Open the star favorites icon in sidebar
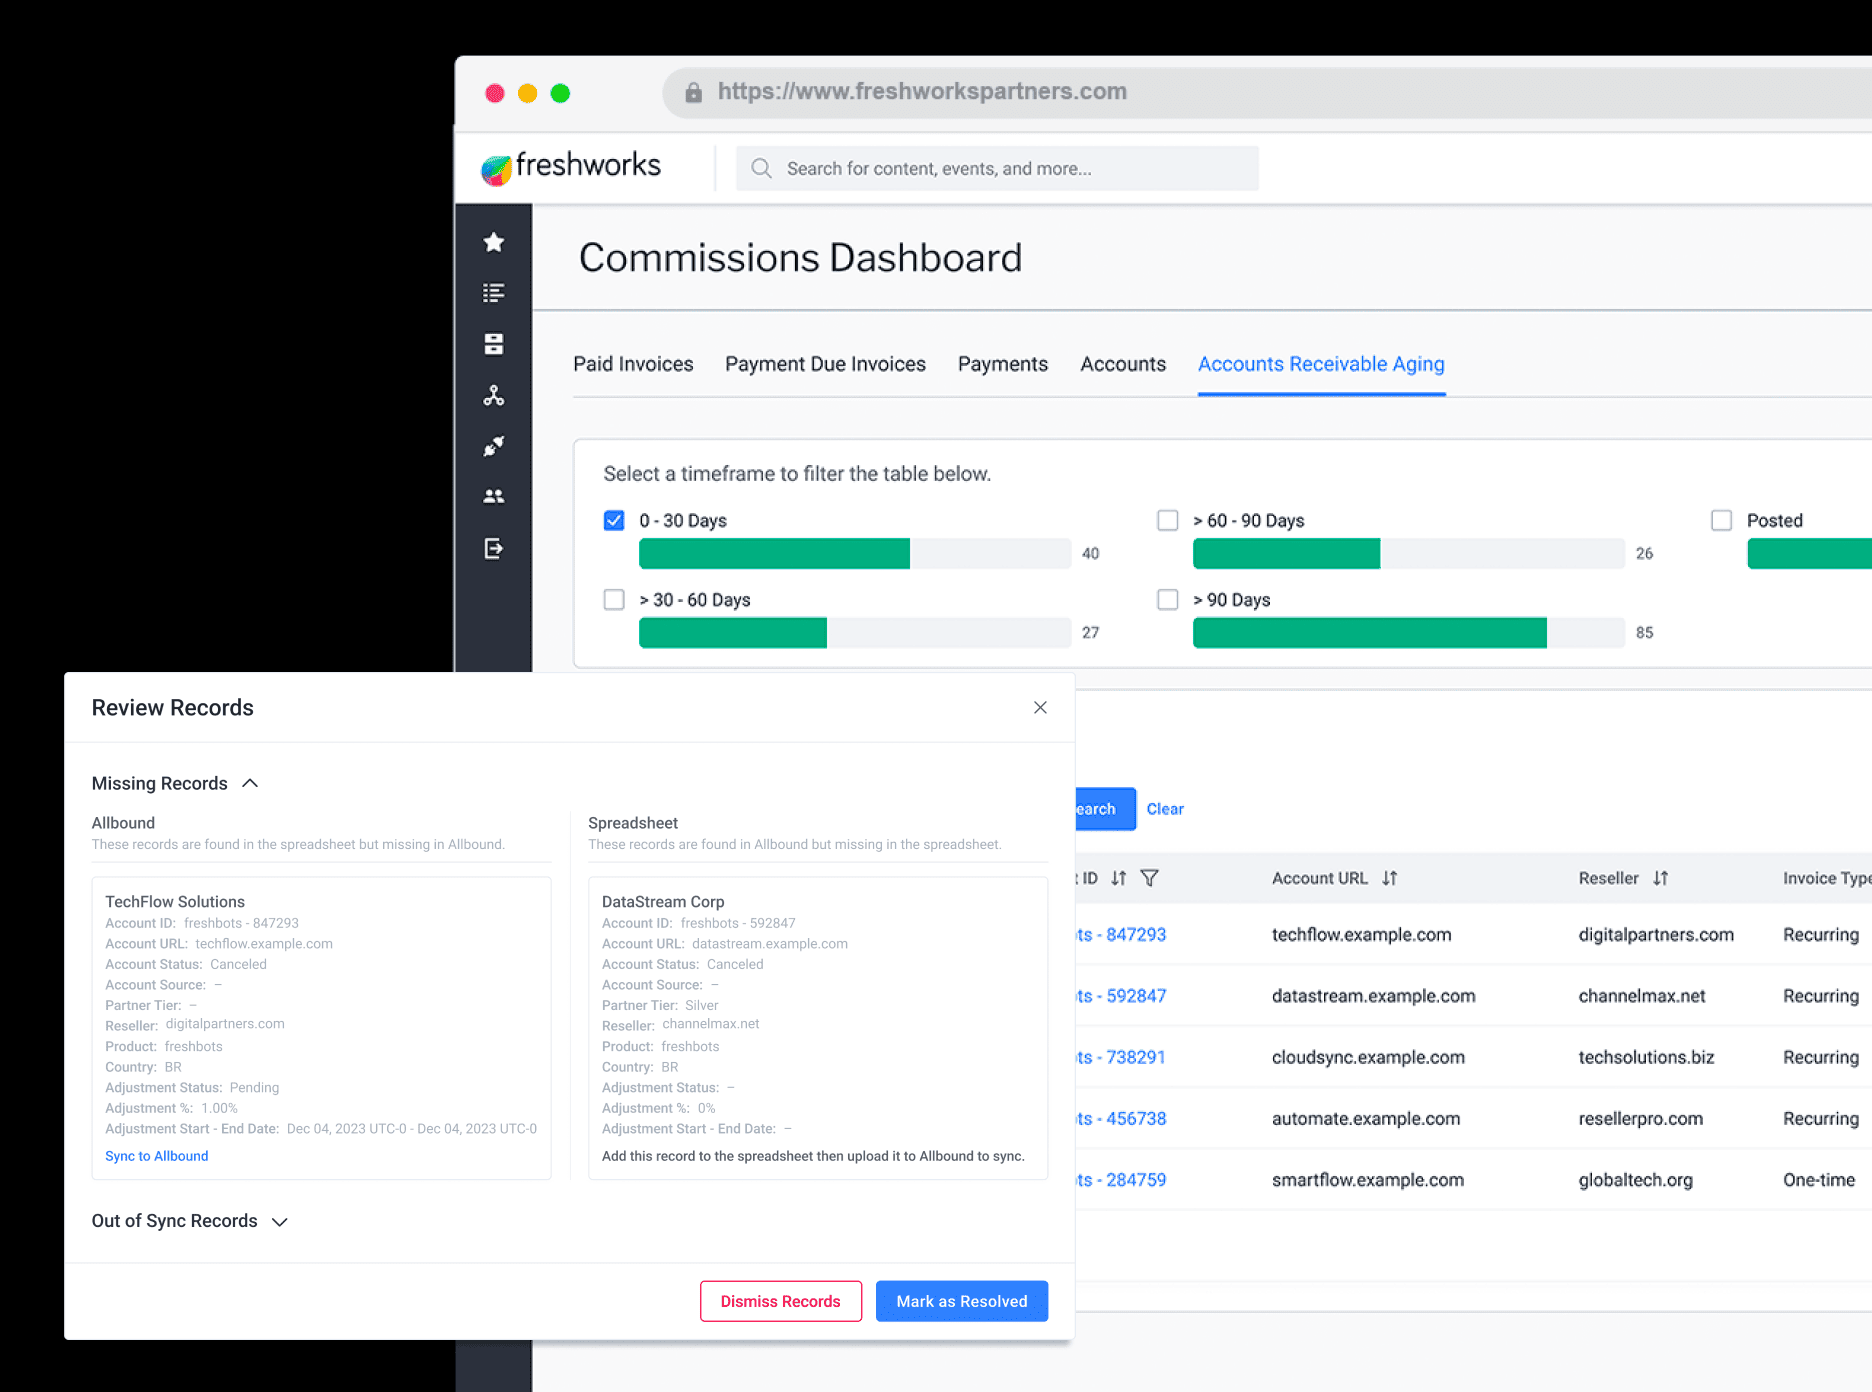 [493, 242]
